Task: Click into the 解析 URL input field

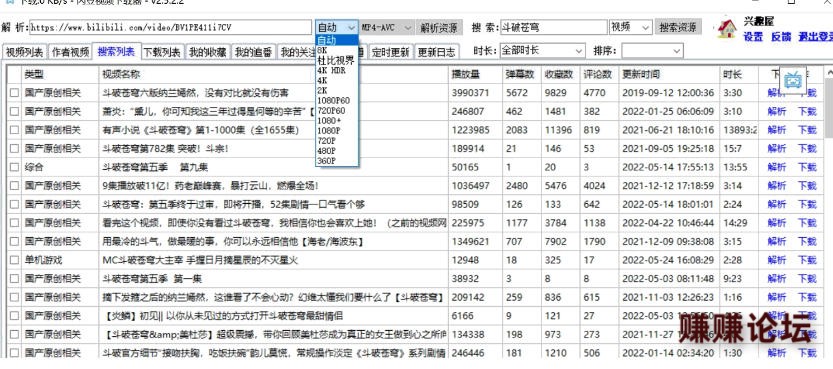Action: (171, 27)
